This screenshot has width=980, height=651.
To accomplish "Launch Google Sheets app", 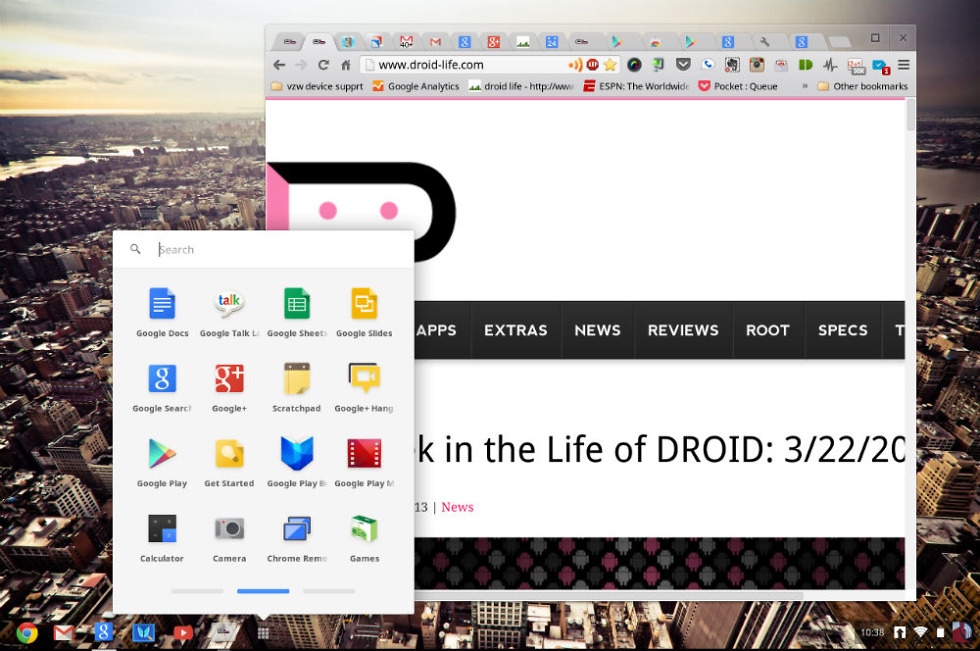I will click(297, 304).
